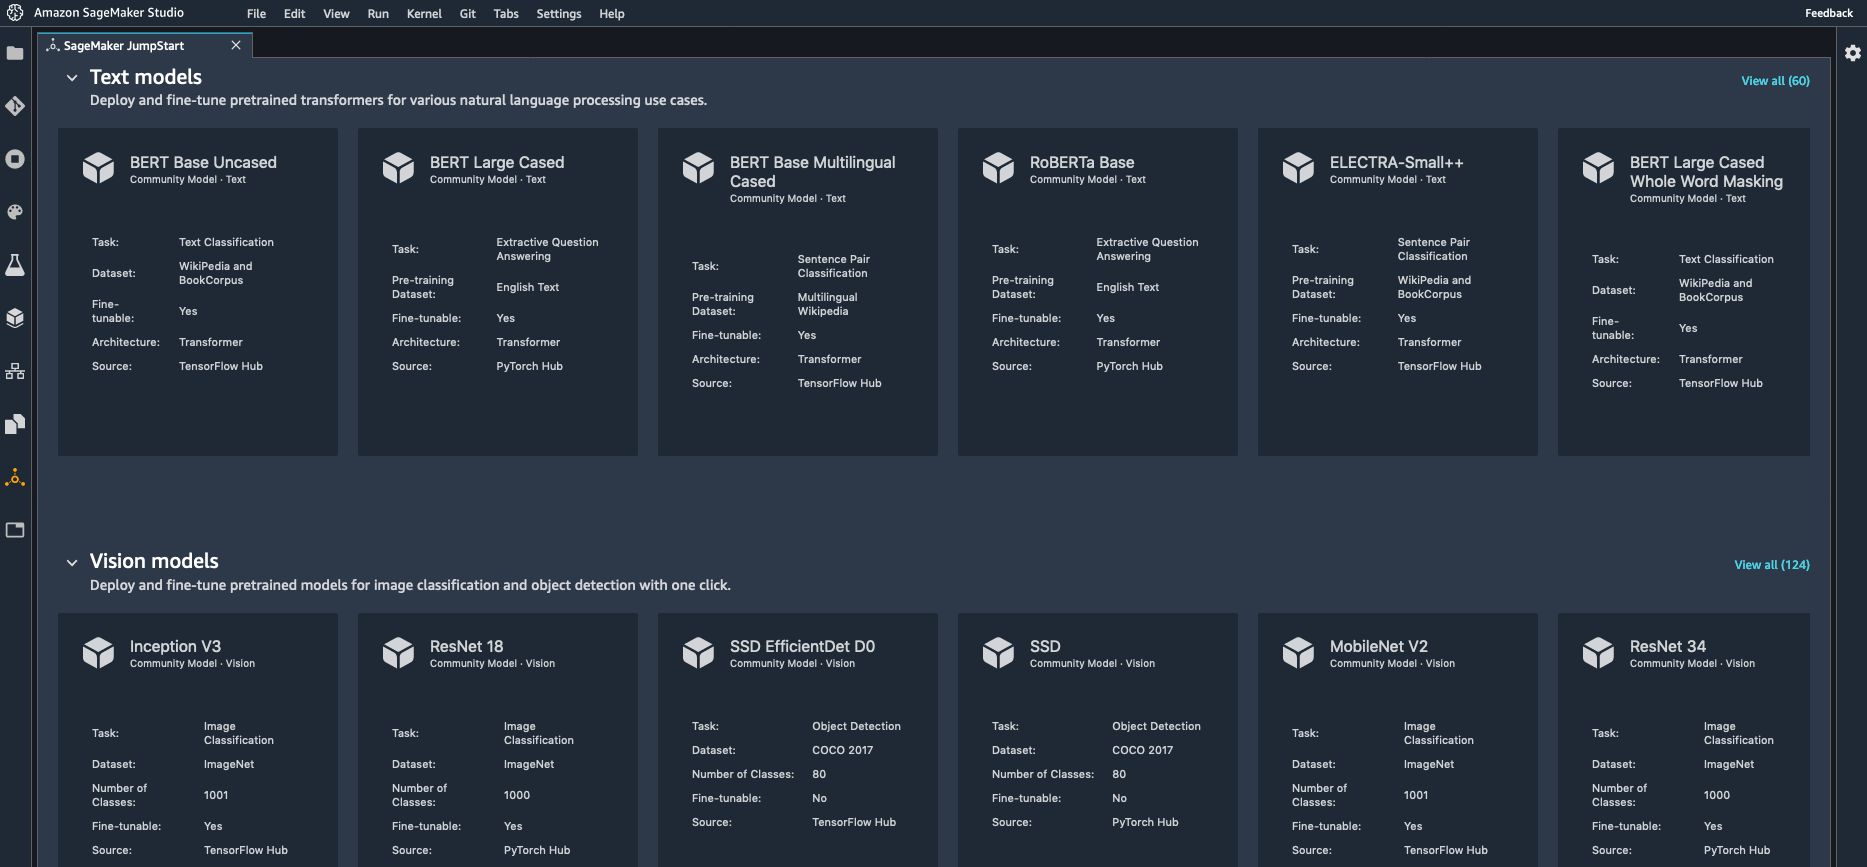Open running terminals and kernels icon
The image size is (1867, 867).
(x=15, y=159)
